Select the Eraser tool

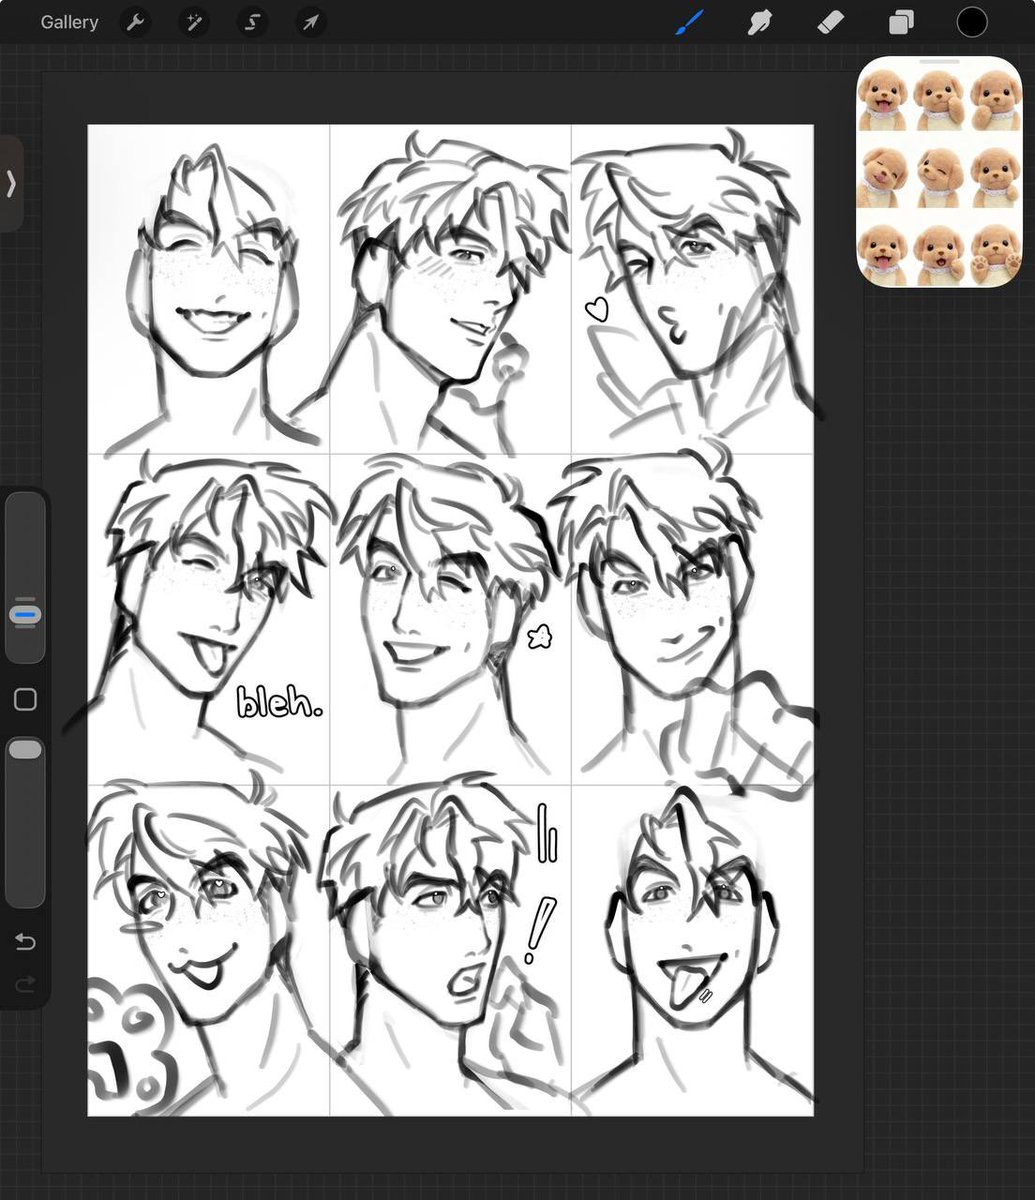point(830,22)
